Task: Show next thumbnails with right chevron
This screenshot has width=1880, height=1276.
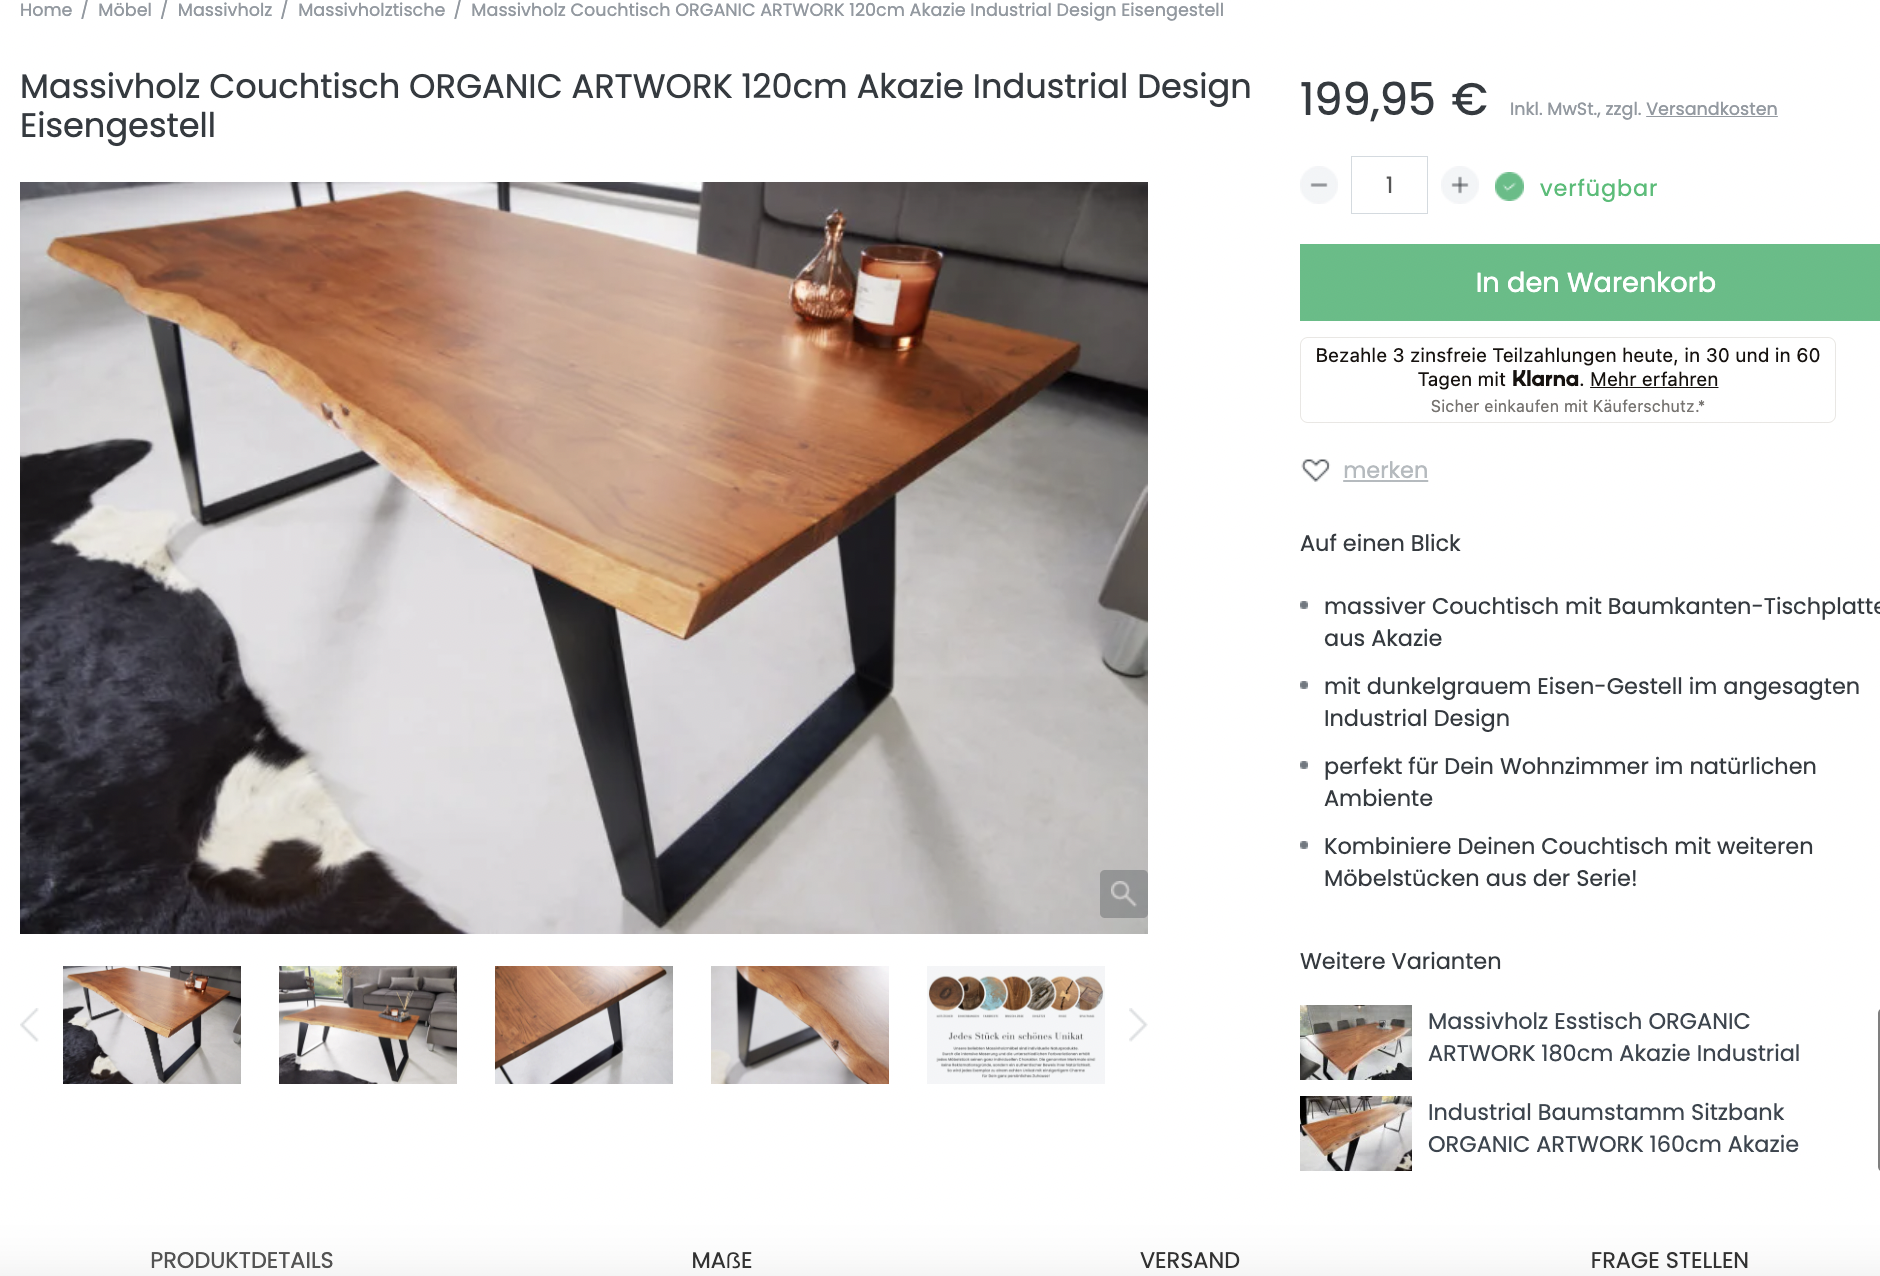Action: pyautogui.click(x=1137, y=1025)
